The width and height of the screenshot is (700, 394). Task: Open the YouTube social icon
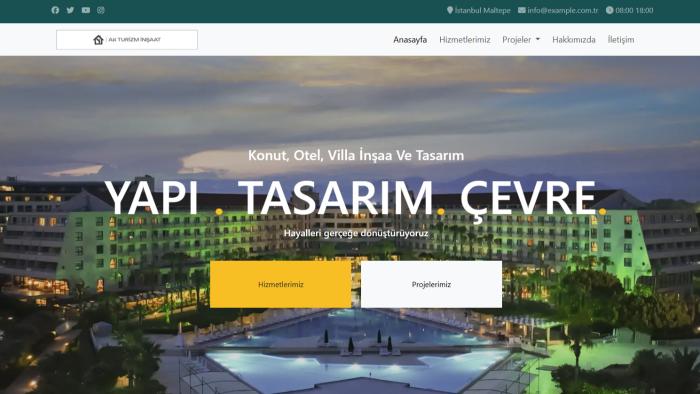tap(86, 10)
